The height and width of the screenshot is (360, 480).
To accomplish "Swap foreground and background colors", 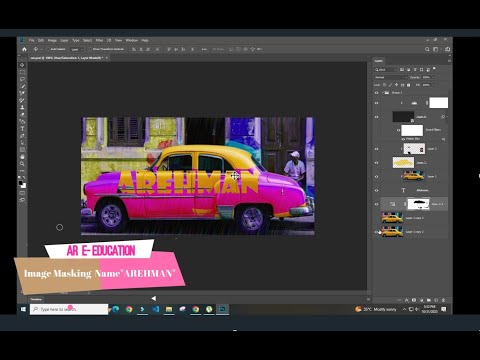I will [x=24, y=178].
